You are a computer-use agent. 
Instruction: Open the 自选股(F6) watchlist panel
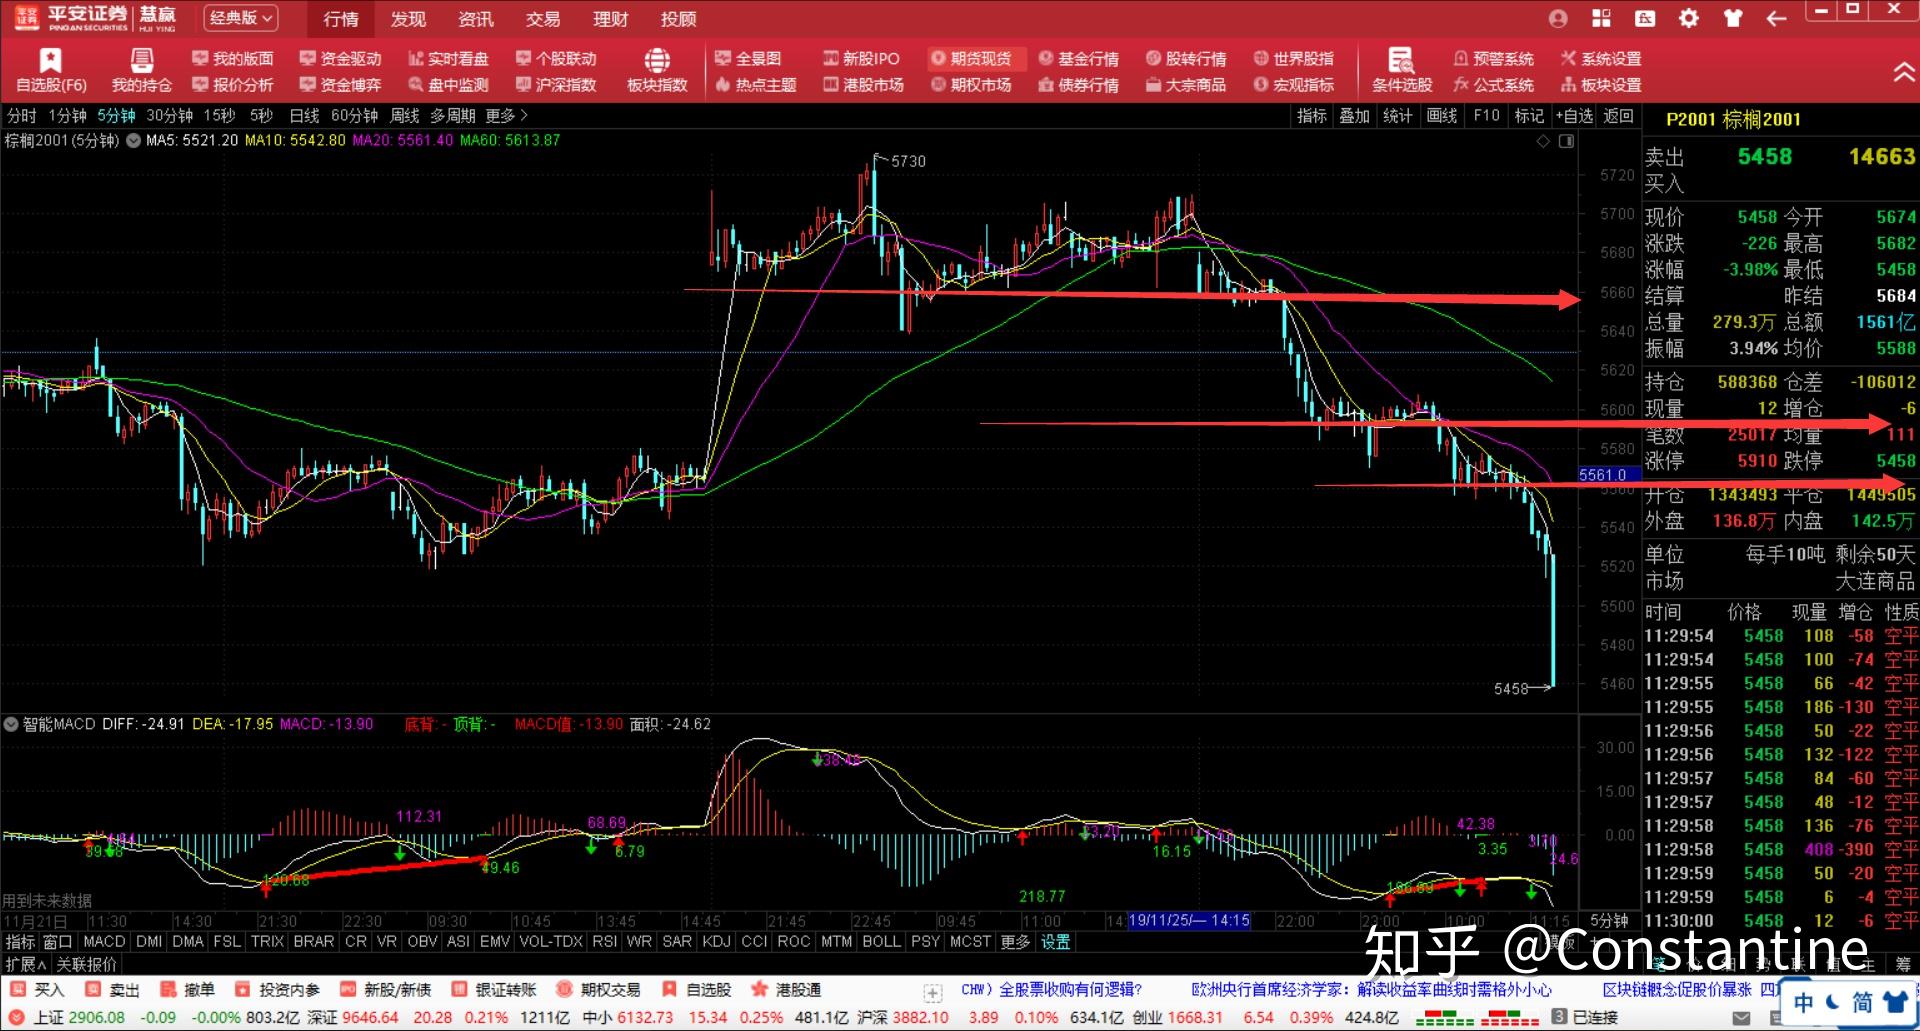tap(49, 72)
